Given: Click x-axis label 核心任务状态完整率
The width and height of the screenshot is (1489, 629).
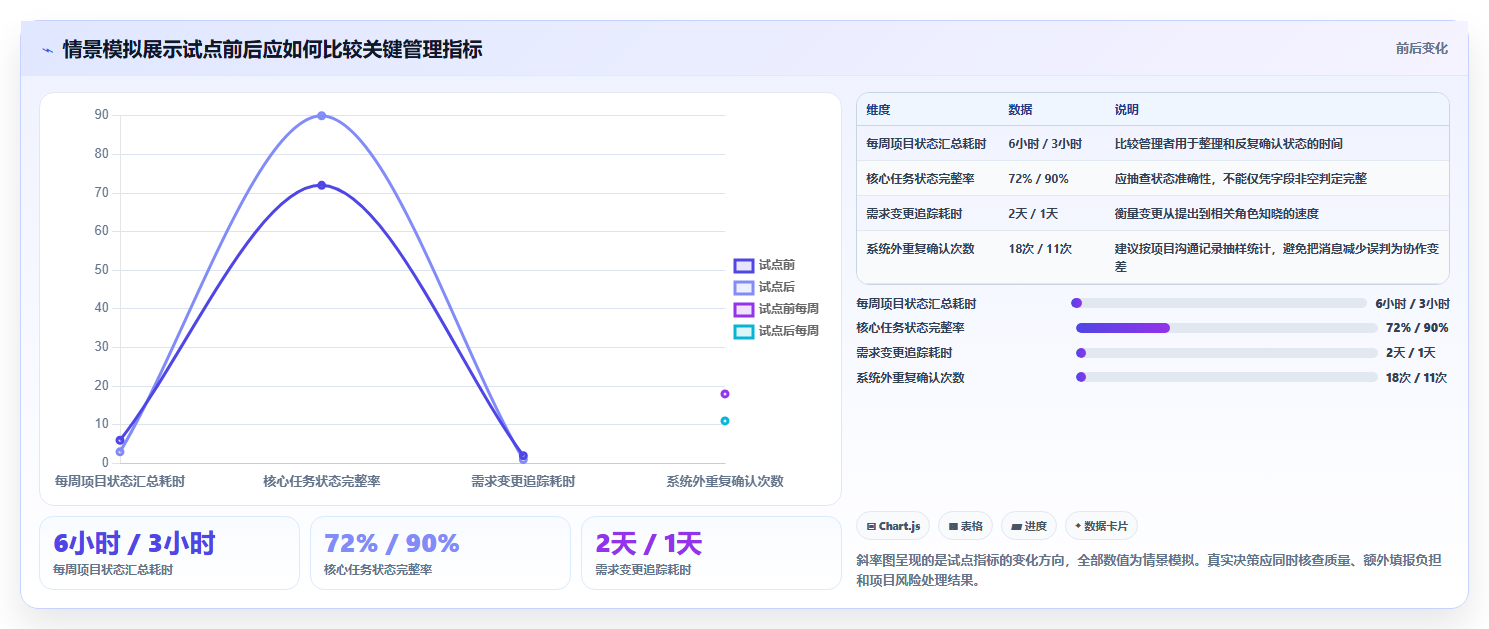Looking at the screenshot, I should [322, 481].
